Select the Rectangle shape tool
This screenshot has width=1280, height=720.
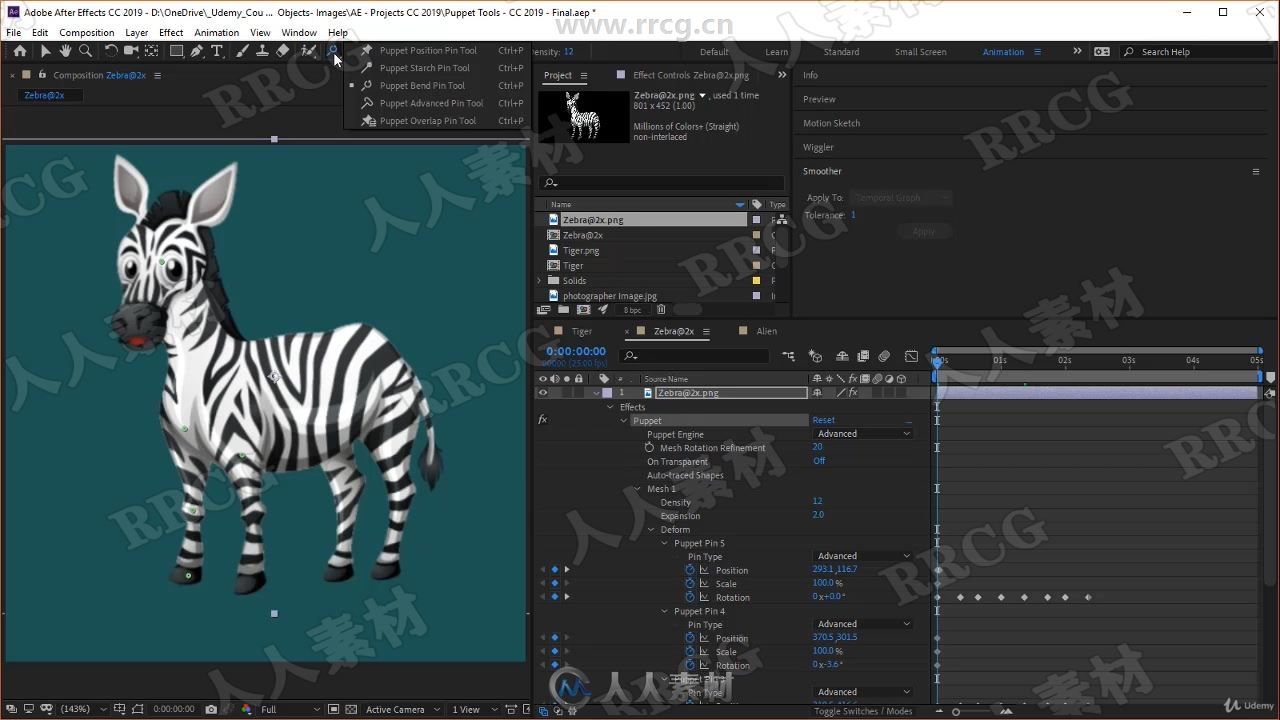176,51
